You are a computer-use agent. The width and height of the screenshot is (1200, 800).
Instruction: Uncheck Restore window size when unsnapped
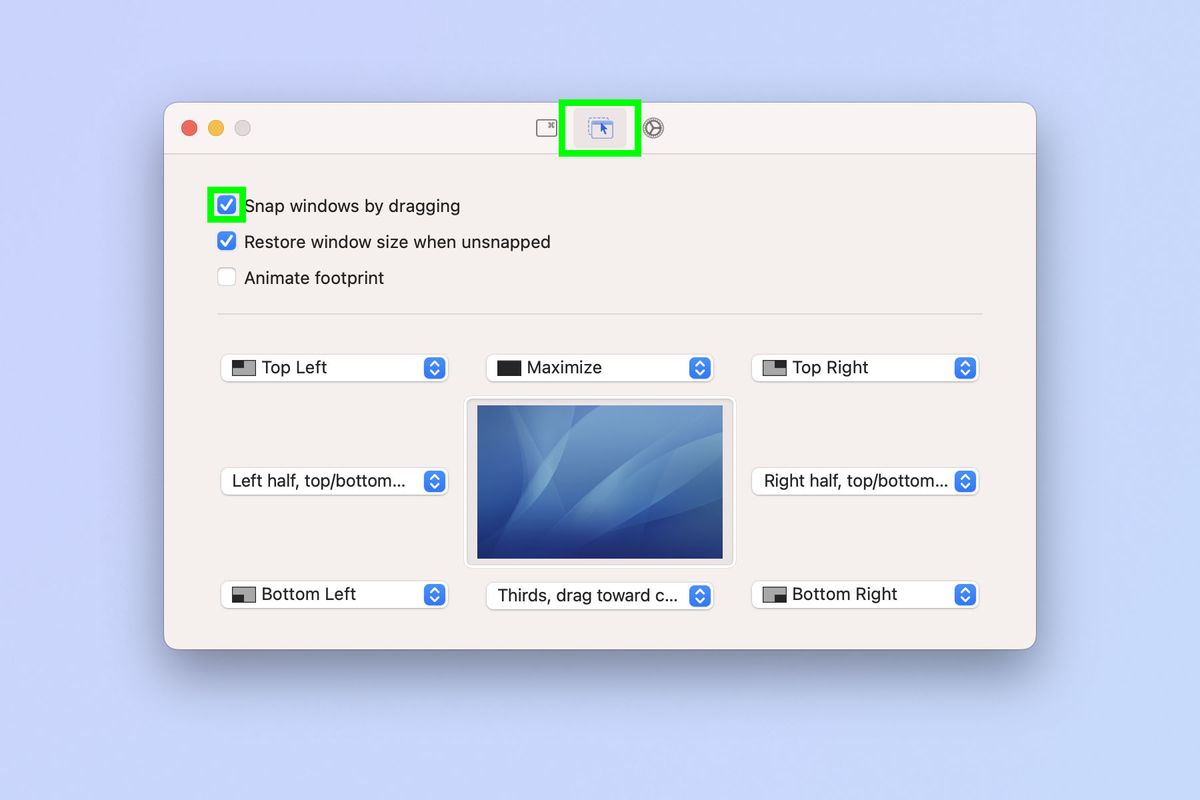tap(227, 241)
